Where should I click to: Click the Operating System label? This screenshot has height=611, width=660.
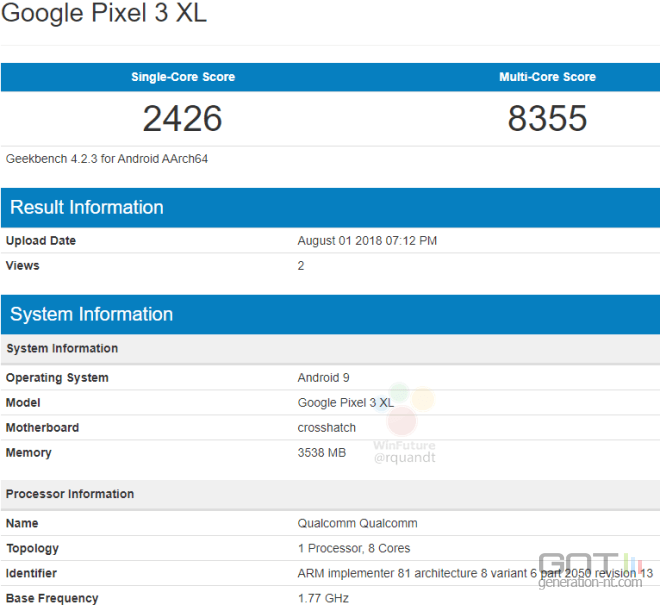click(x=57, y=378)
